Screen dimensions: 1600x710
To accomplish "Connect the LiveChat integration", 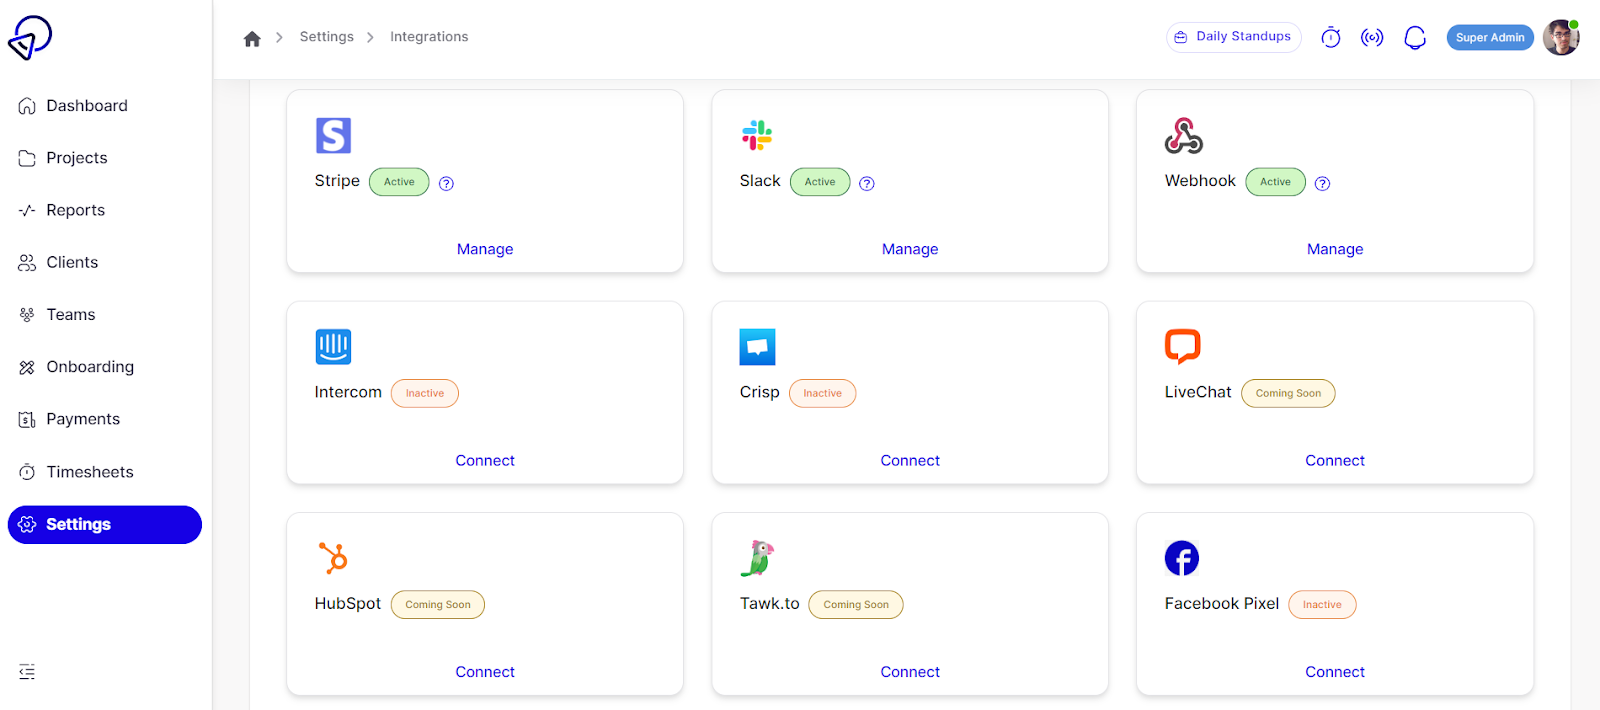I will click(1335, 461).
